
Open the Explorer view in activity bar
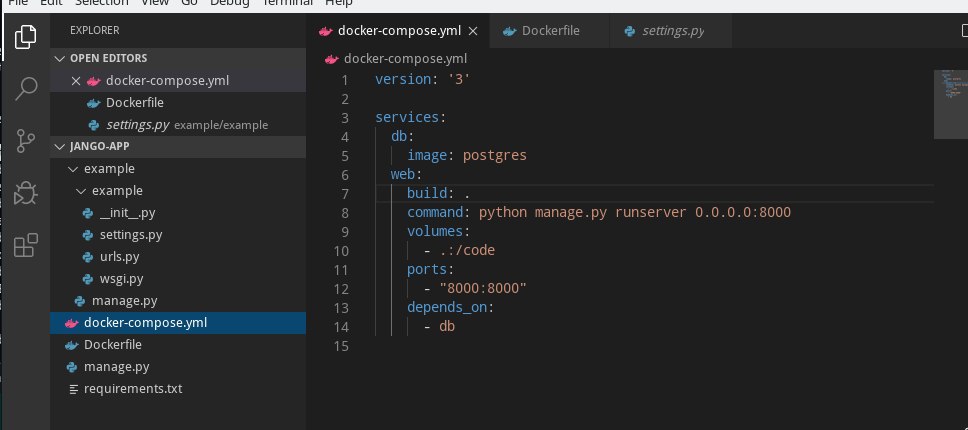pos(25,36)
